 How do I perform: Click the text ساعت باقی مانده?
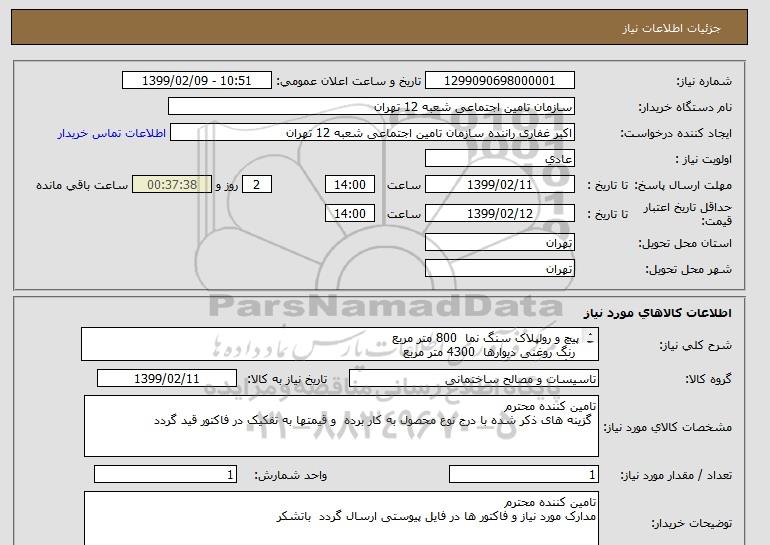[x=82, y=185]
